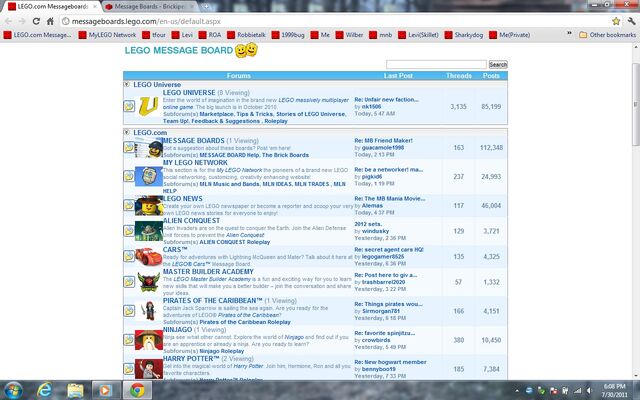Open the Windows Start button

pos(13,391)
